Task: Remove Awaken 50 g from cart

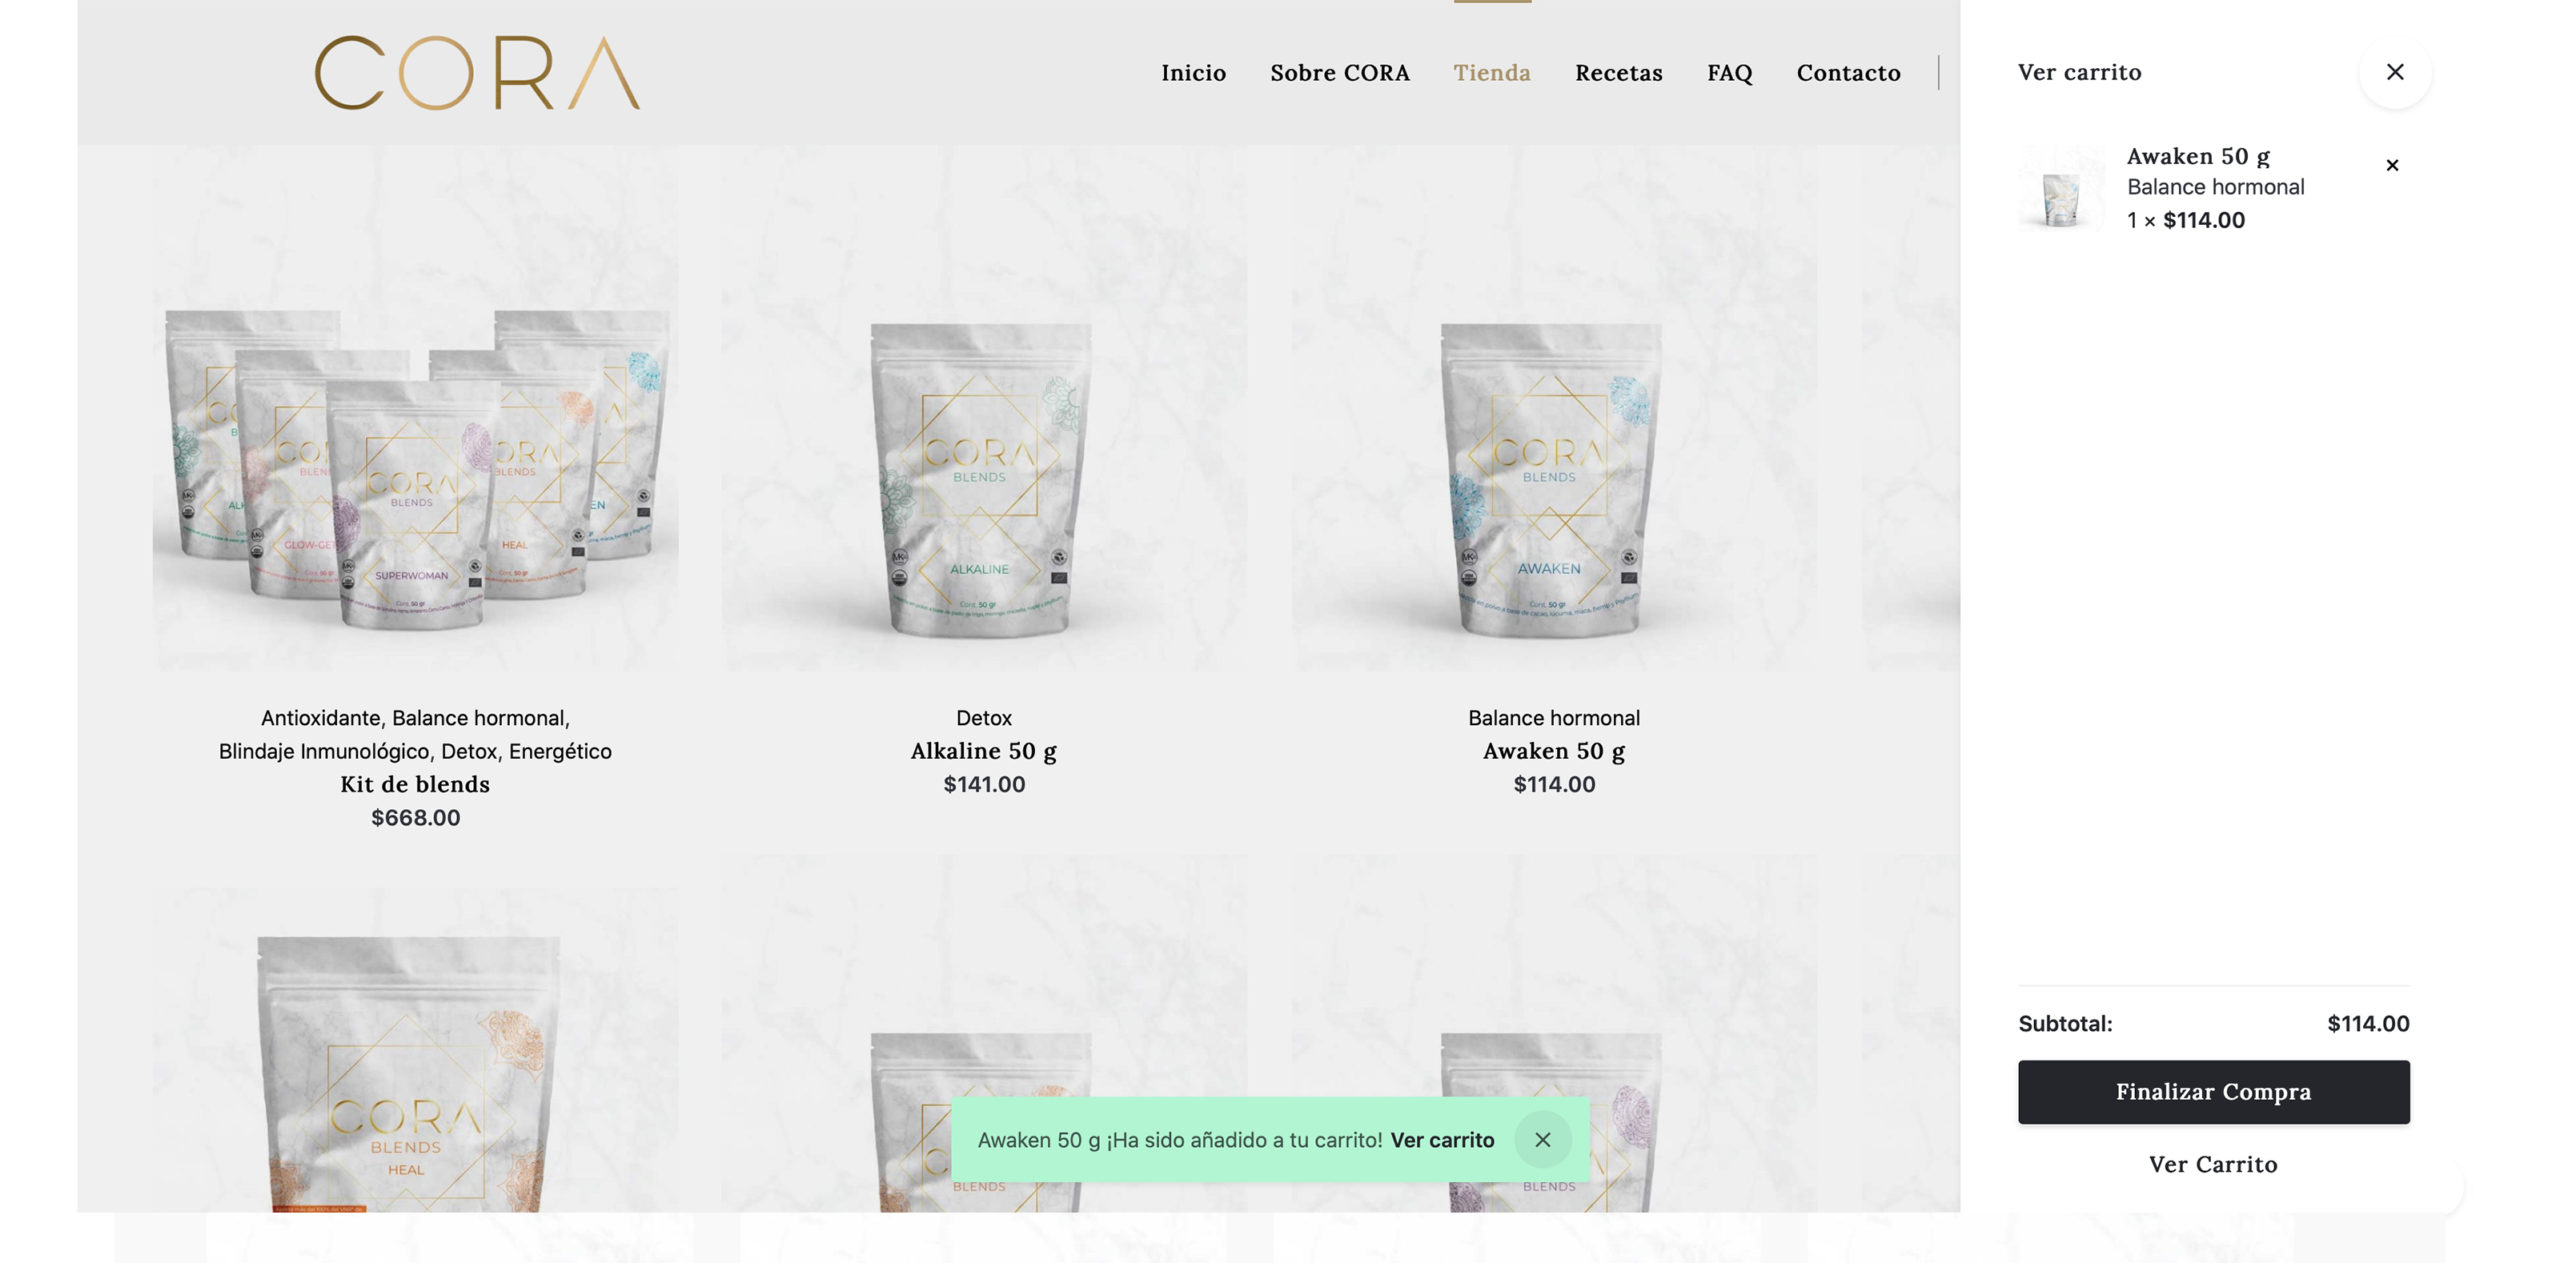Action: coord(2392,165)
